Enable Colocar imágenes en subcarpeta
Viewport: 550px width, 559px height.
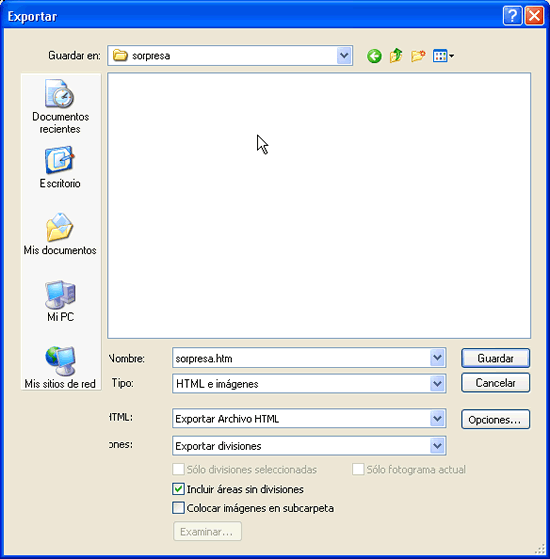178,508
